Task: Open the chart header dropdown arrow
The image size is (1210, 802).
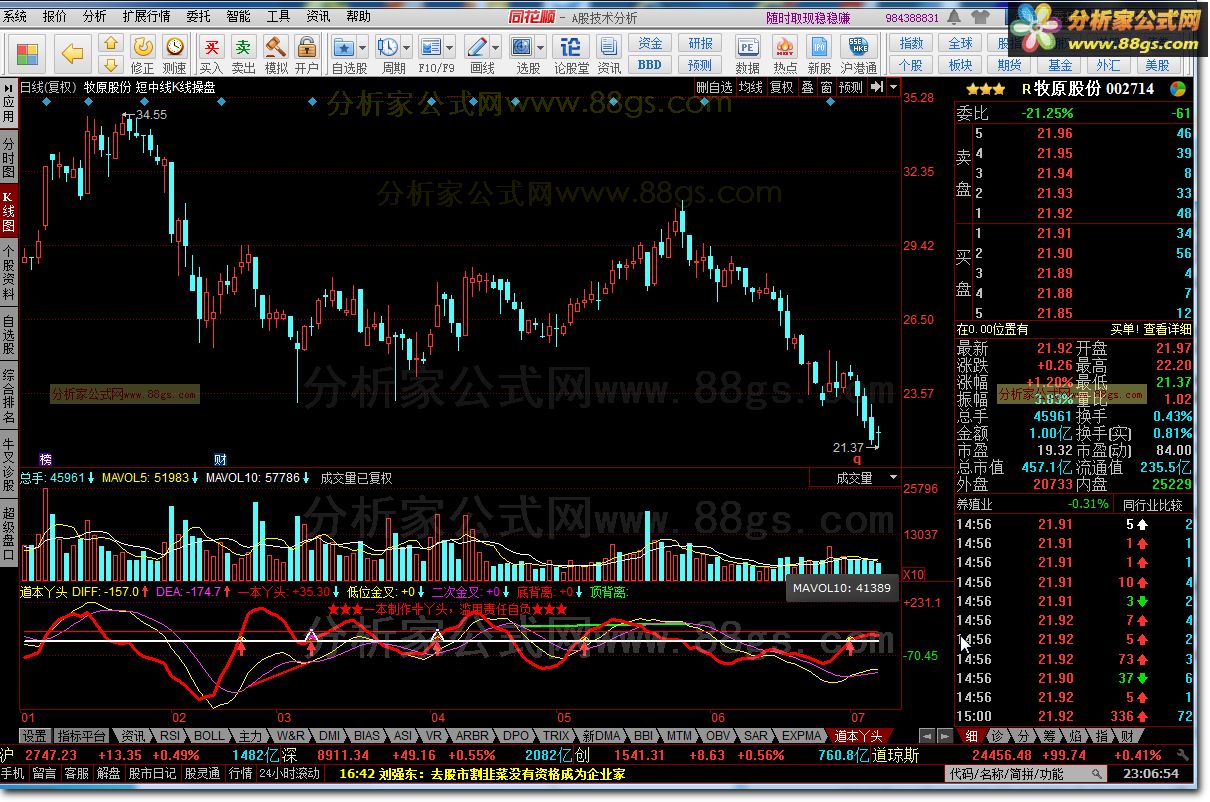Action: pyautogui.click(x=892, y=87)
